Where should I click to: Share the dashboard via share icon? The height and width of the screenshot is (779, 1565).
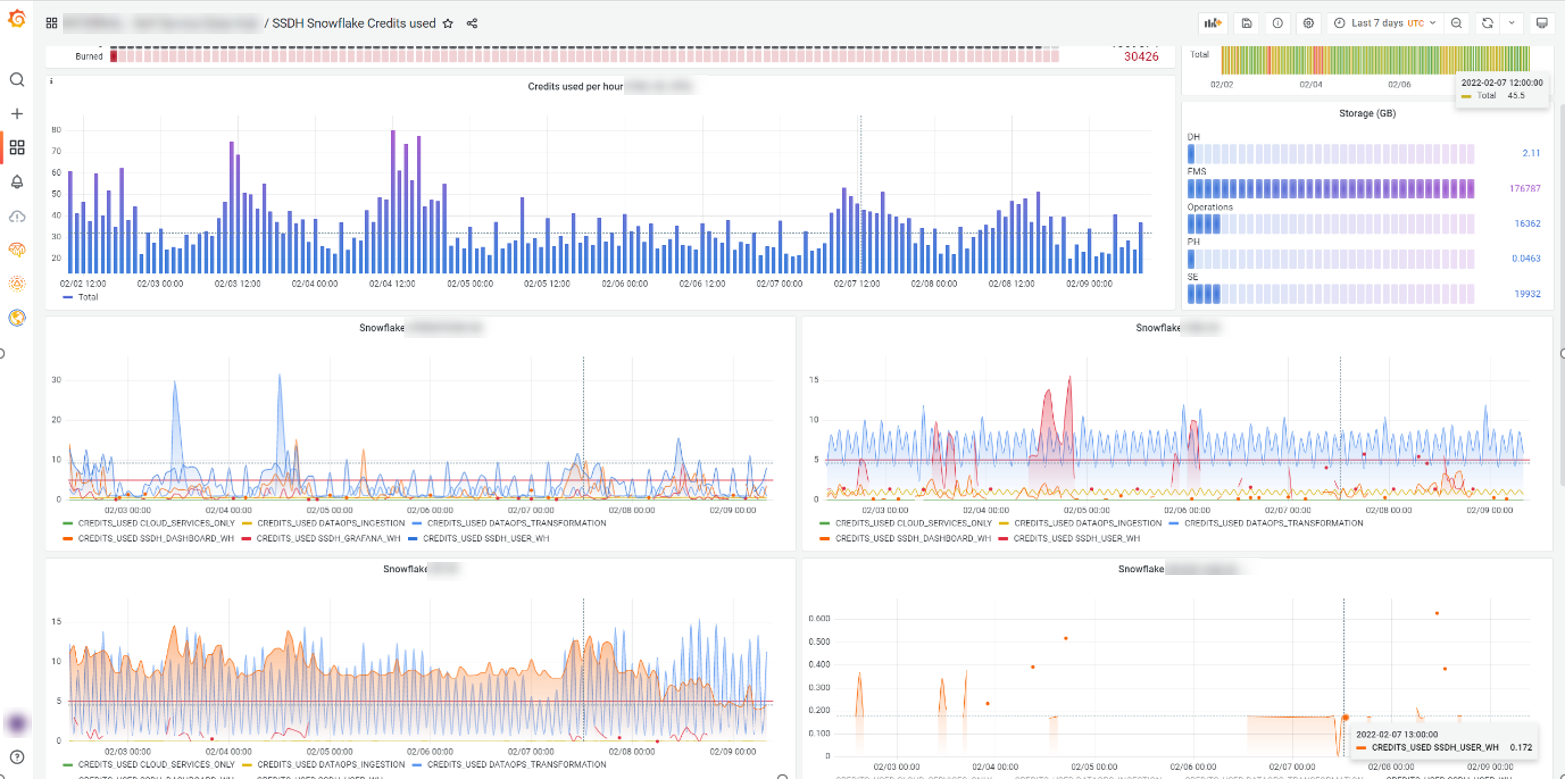[472, 23]
